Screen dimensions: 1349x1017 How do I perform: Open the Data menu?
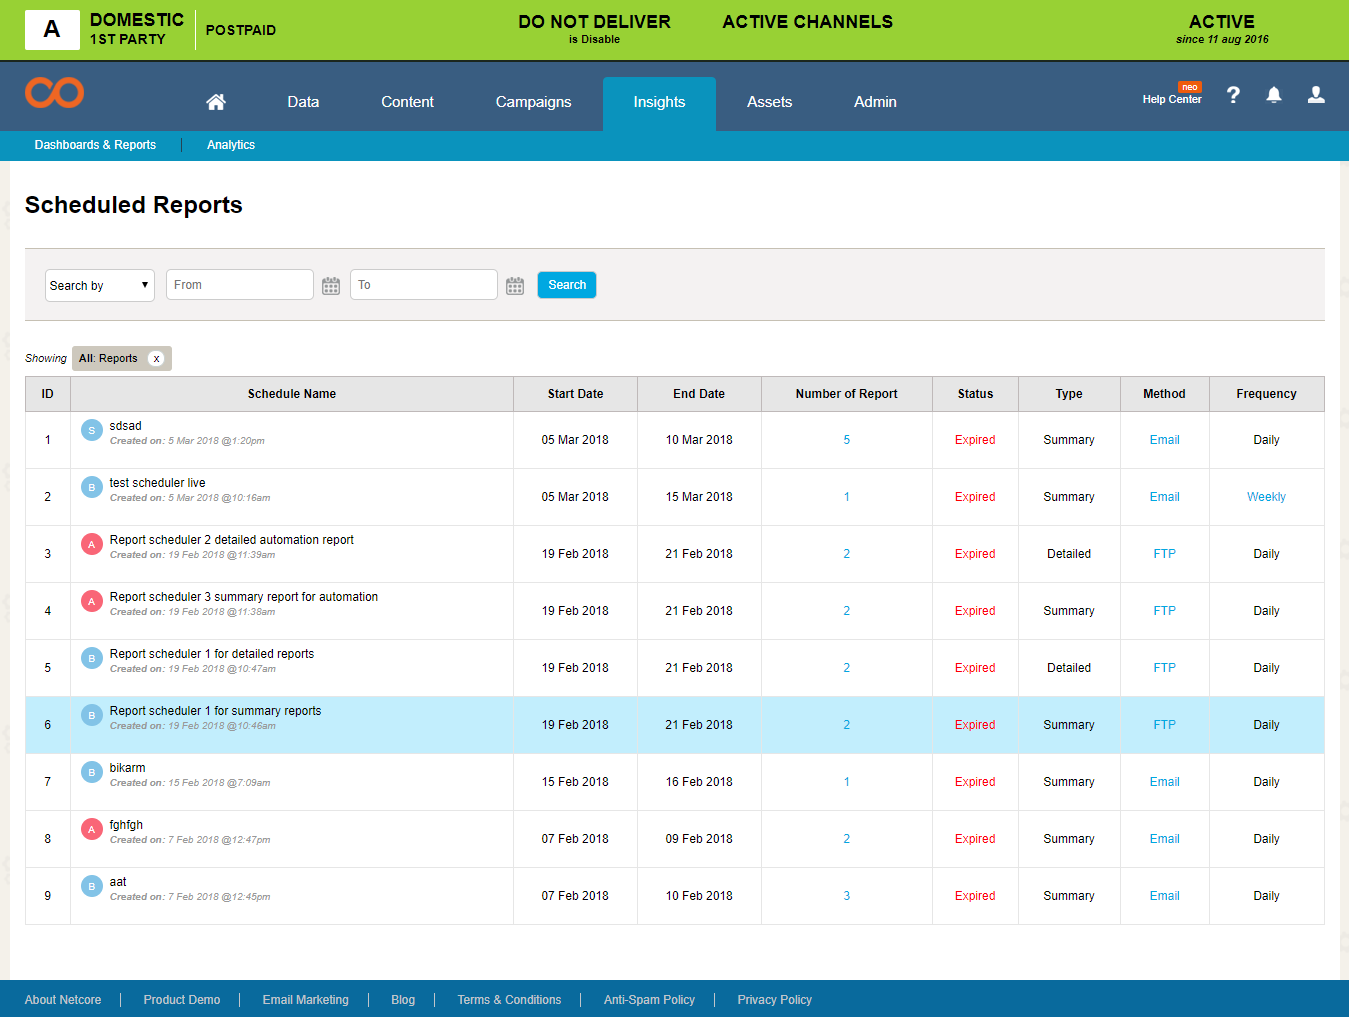click(x=303, y=102)
